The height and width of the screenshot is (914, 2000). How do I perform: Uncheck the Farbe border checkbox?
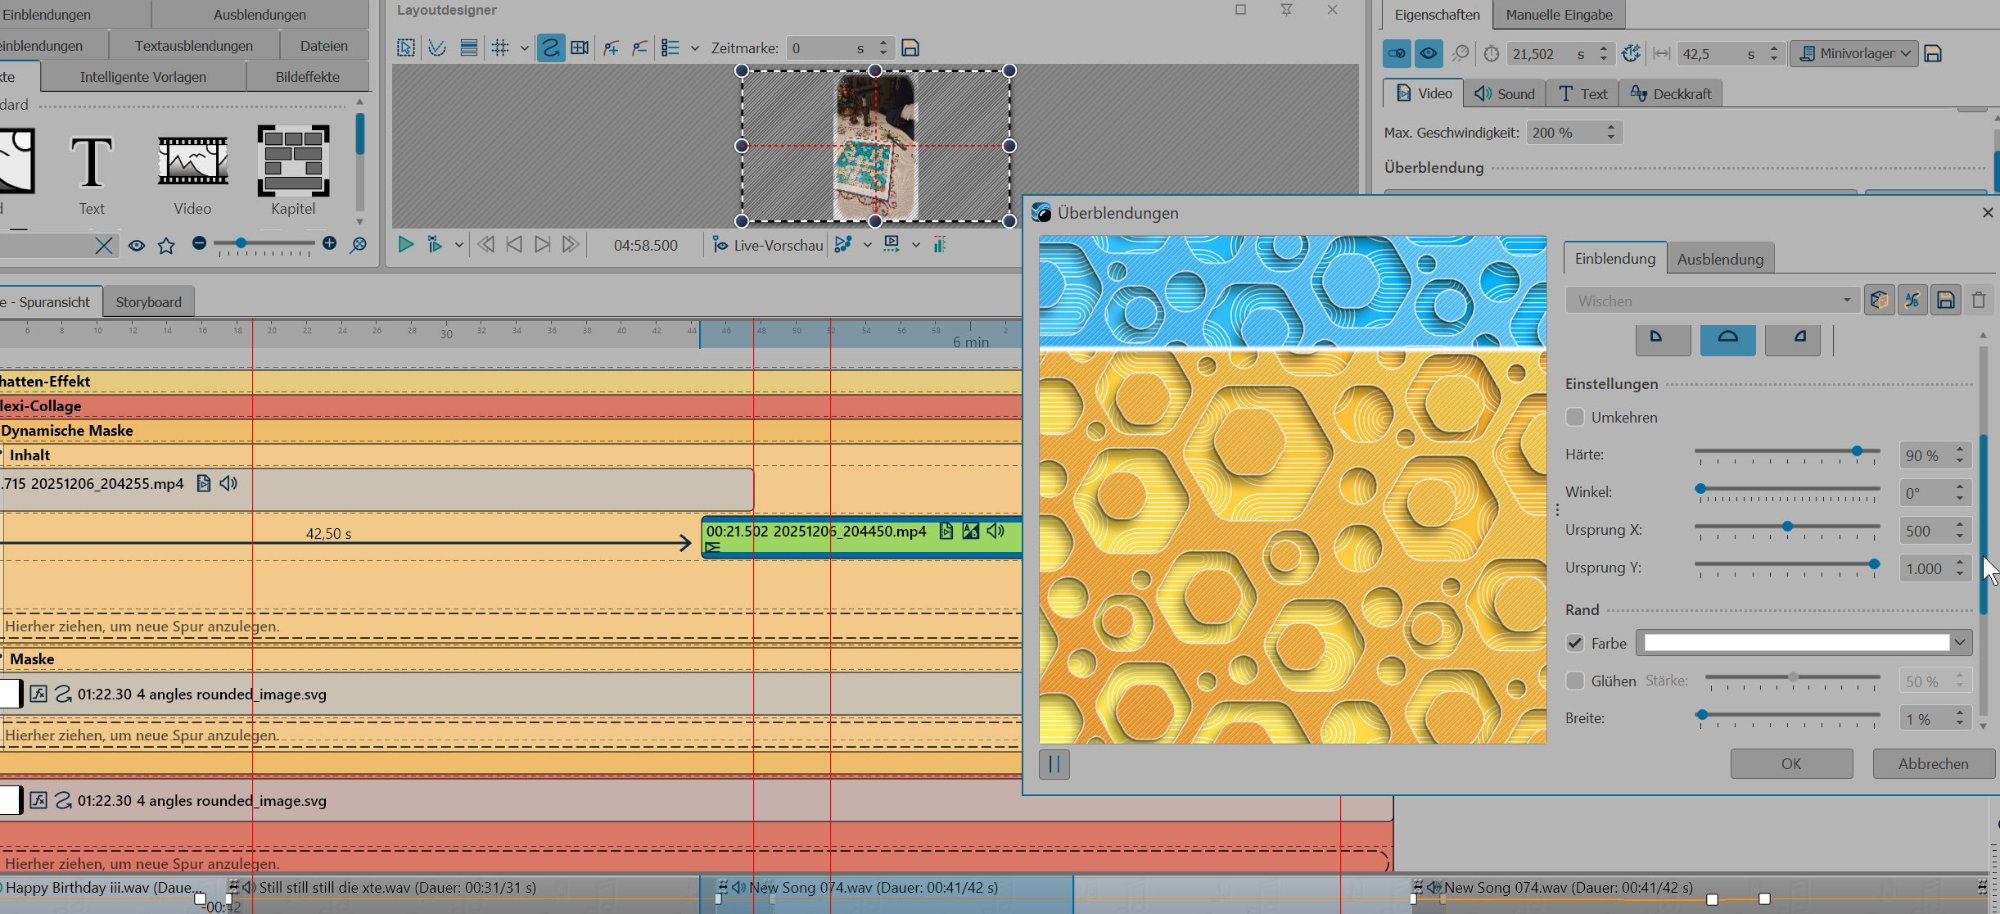click(1575, 643)
